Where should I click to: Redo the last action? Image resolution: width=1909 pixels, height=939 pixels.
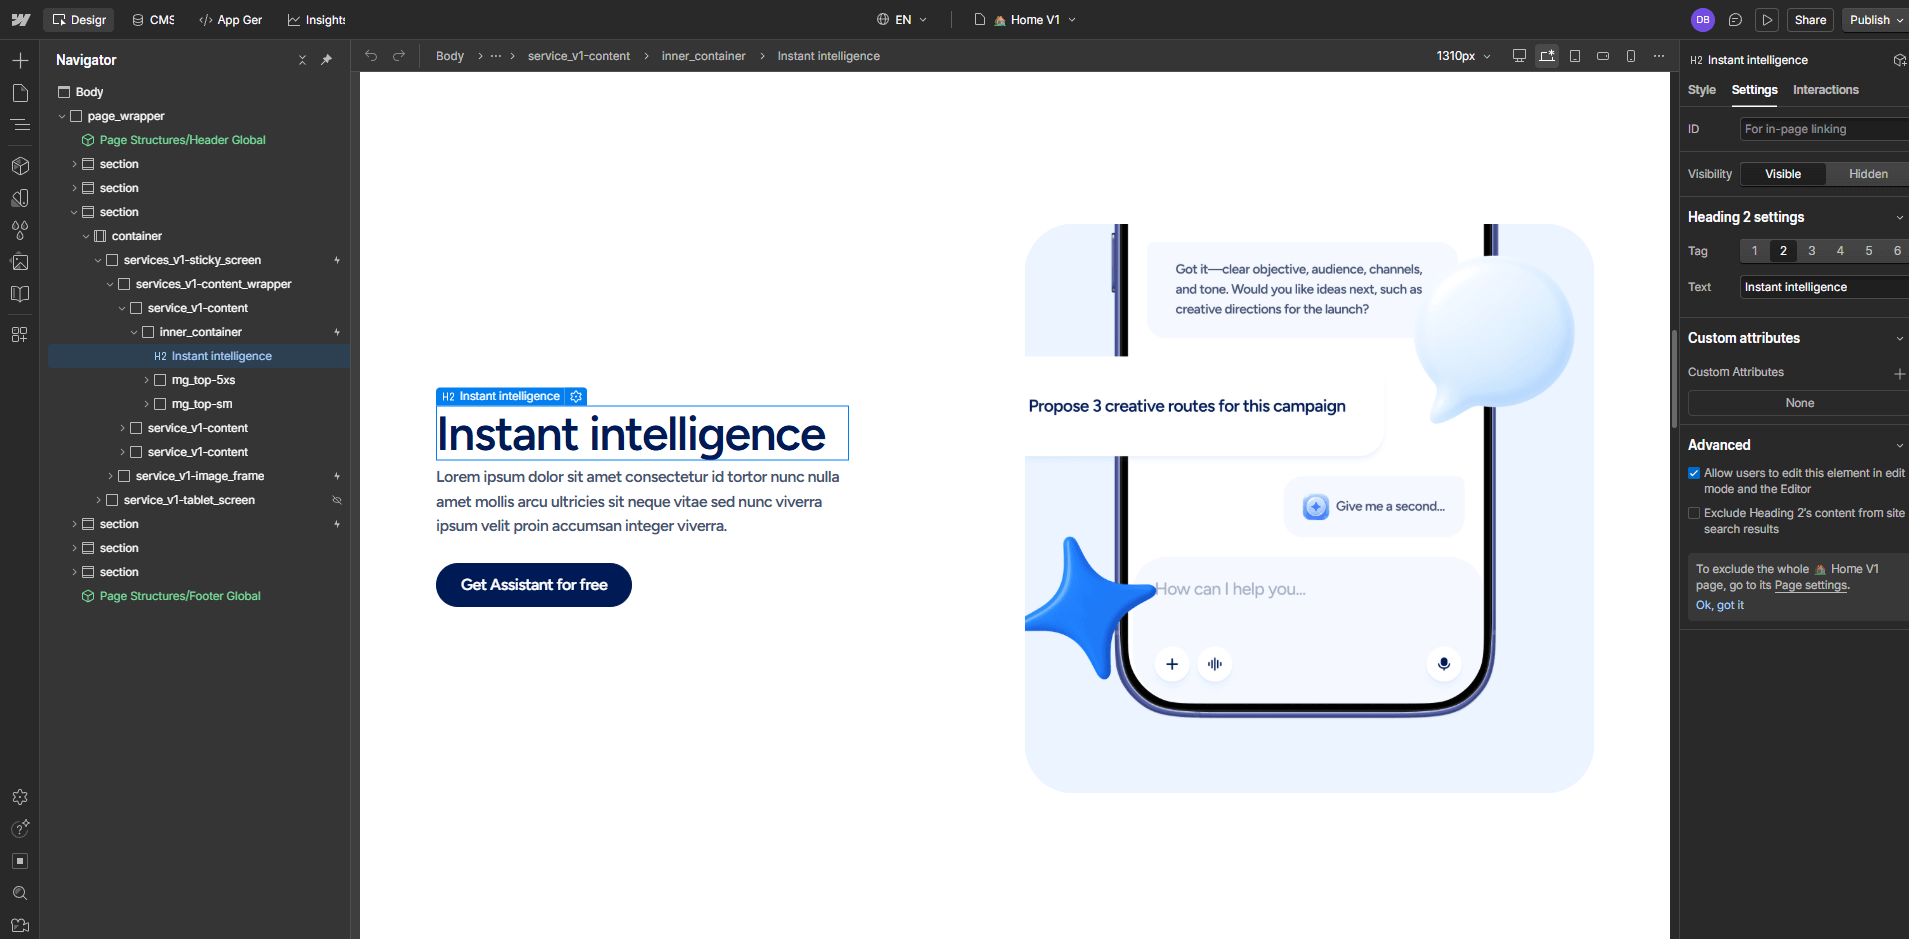399,56
